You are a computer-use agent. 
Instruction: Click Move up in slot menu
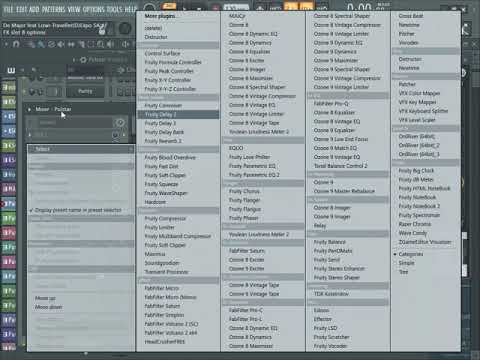pyautogui.click(x=45, y=298)
